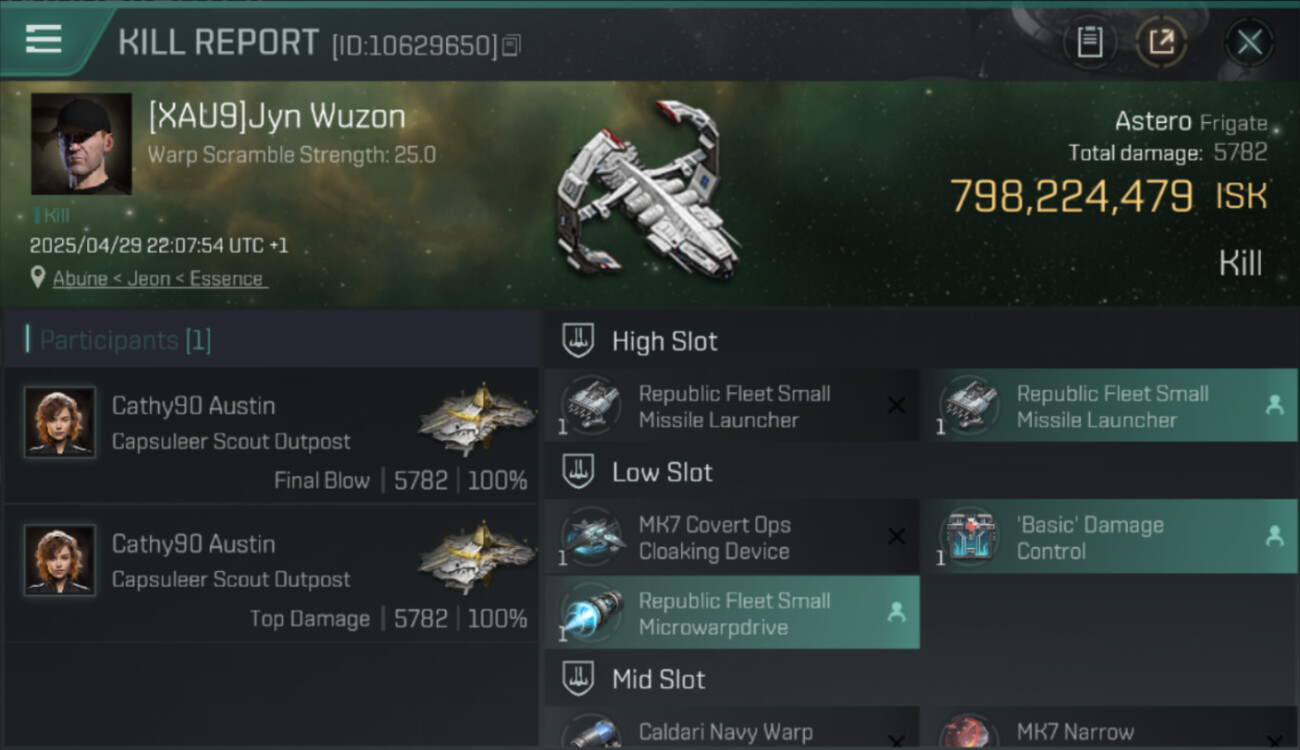Collapse the Low Slot section header
This screenshot has height=750, width=1300.
[x=920, y=472]
